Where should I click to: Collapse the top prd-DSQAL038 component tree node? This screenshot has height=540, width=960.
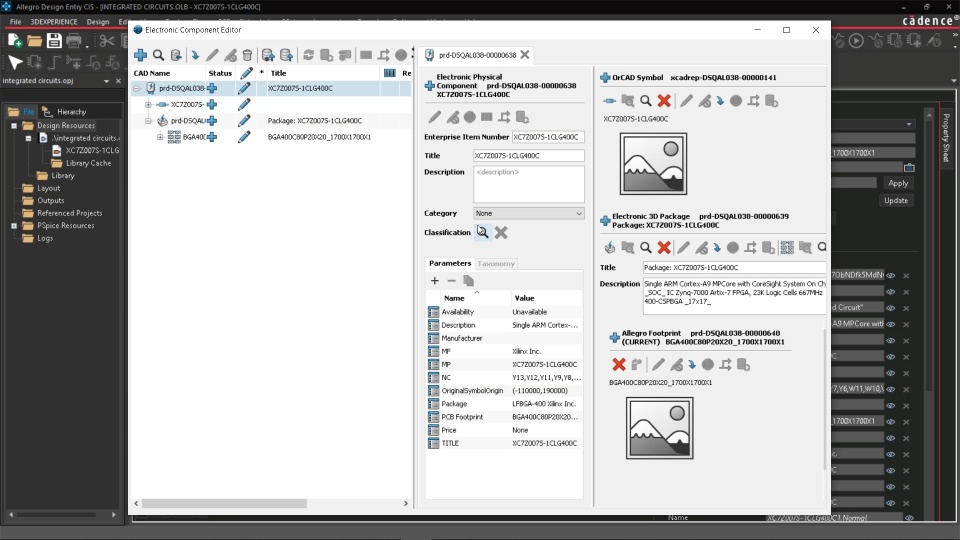click(137, 88)
